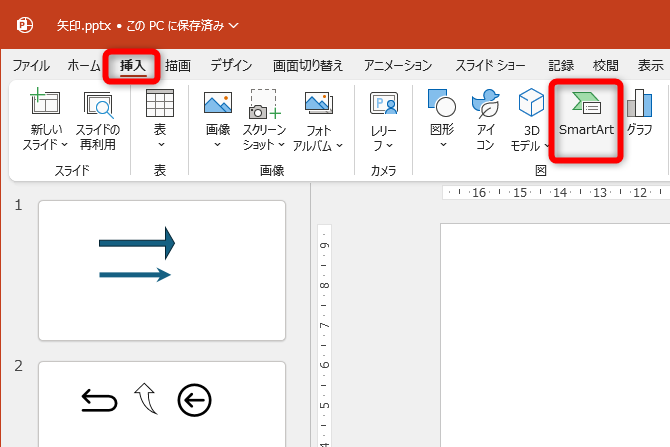Click the New Slide (新しいスライド) icon
670x447 pixels.
coord(45,101)
